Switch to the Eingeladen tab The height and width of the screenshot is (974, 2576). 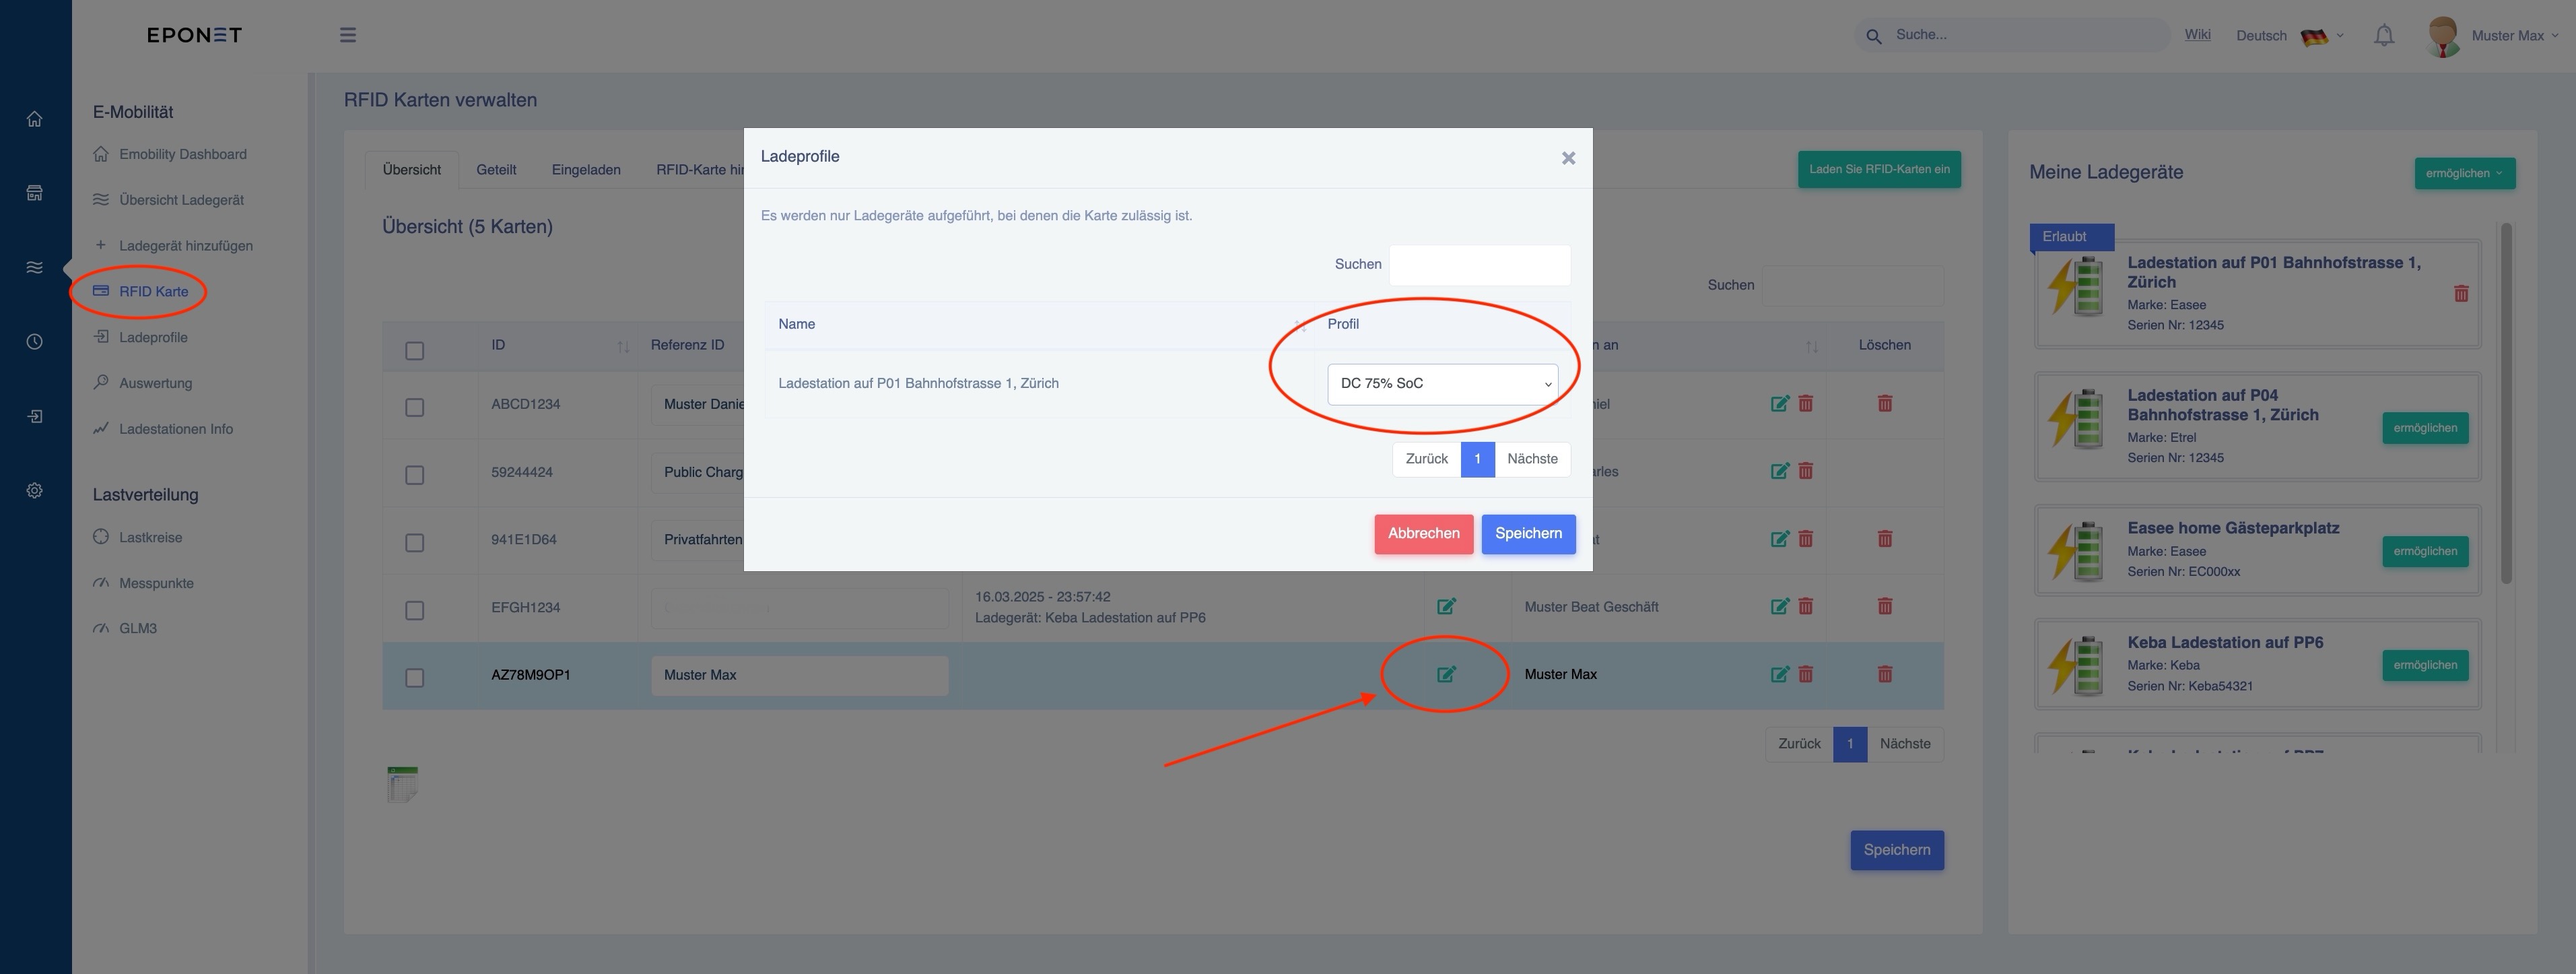[x=586, y=170]
